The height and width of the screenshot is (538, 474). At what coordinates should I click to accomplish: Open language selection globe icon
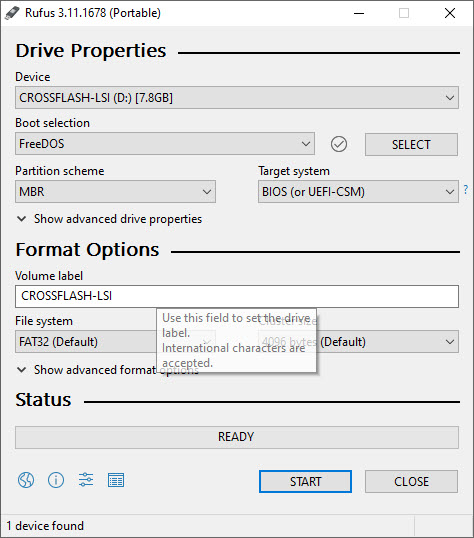click(26, 480)
